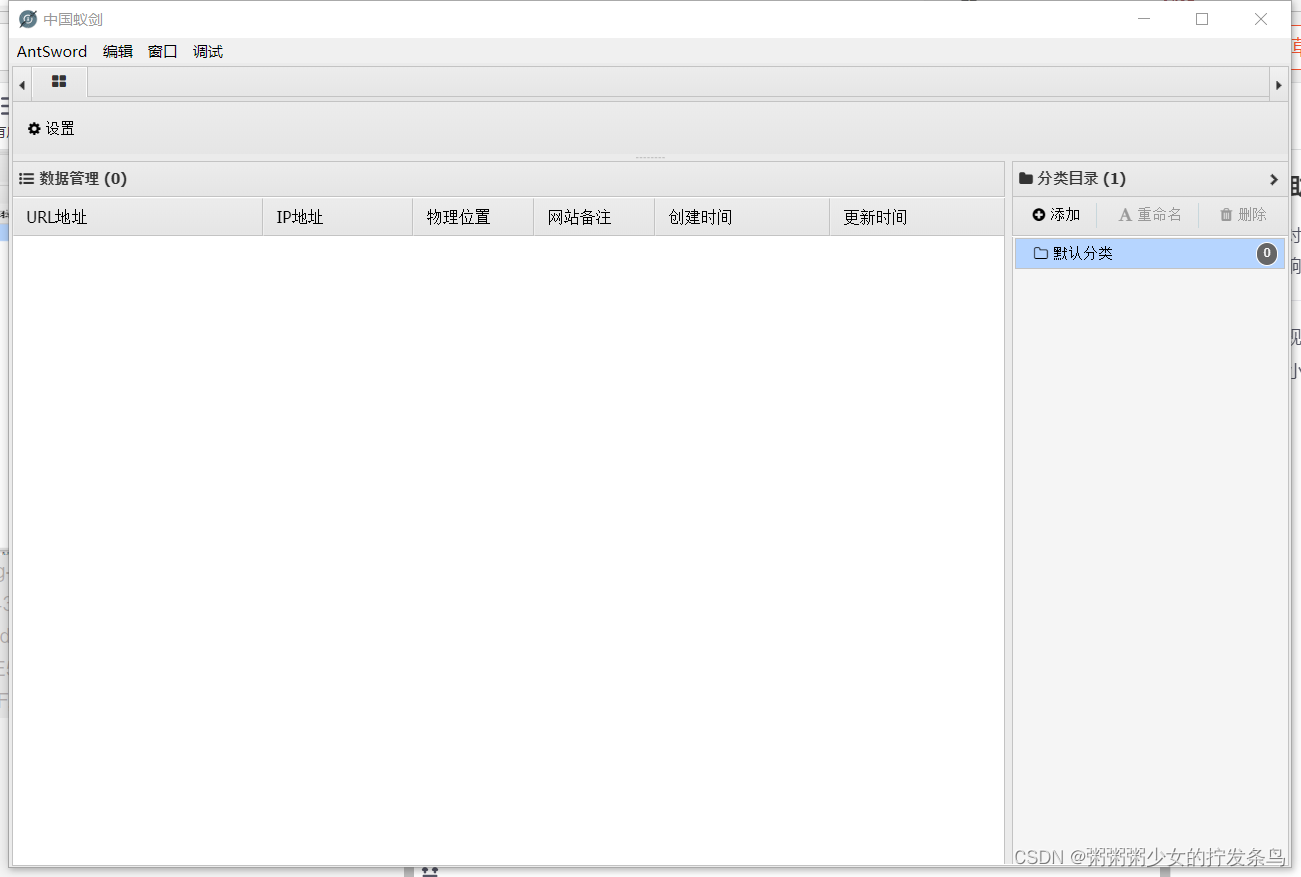Click the 0 count badge on 默认分类
Viewport: 1301px width, 877px height.
[1267, 254]
